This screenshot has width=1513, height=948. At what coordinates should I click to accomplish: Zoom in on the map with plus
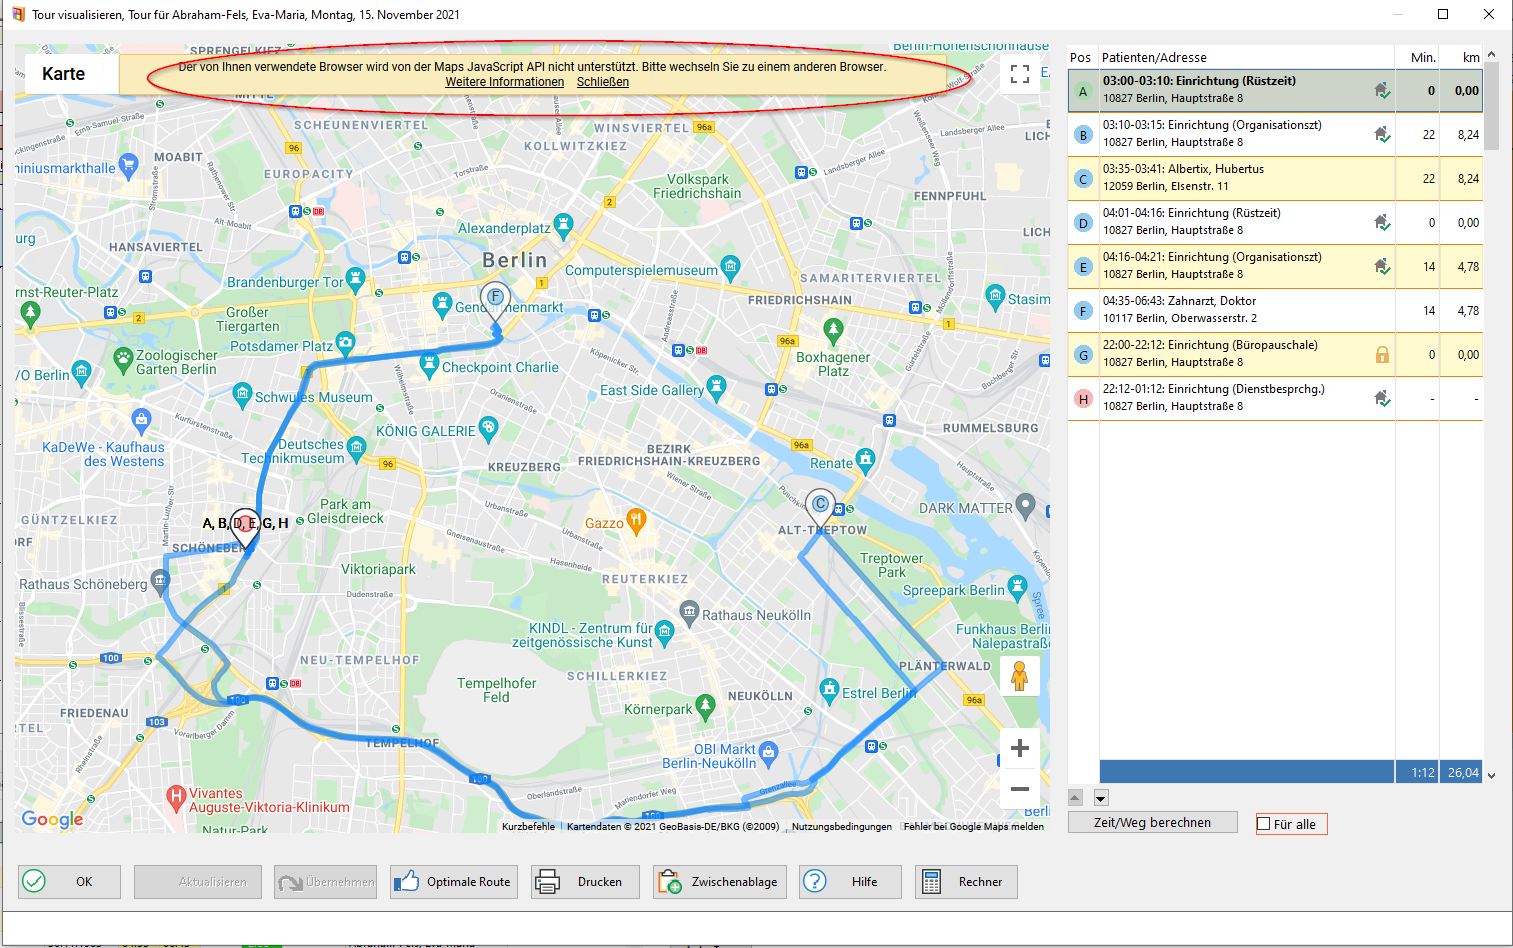click(x=1019, y=748)
